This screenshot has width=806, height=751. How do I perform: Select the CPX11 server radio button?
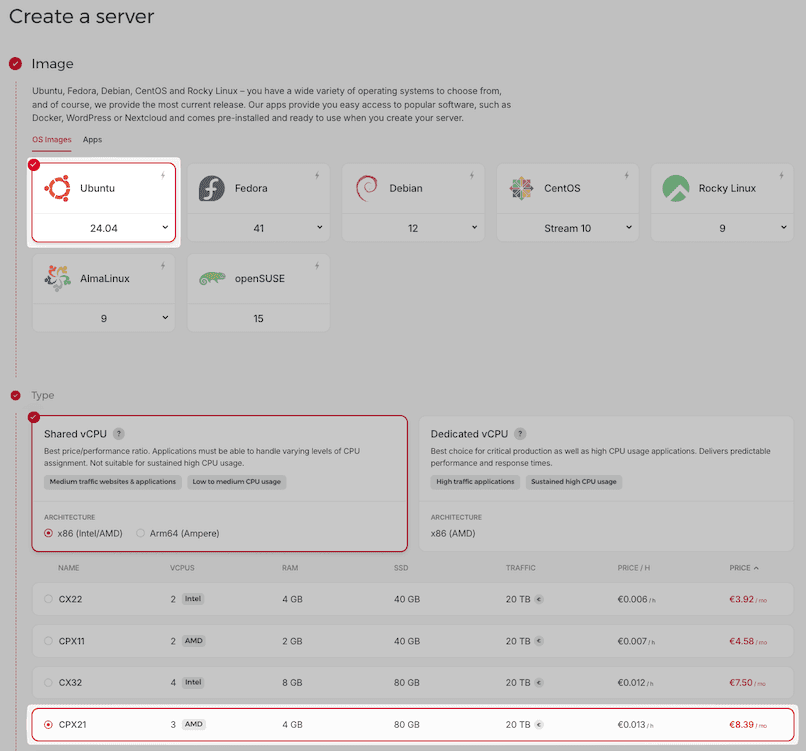click(x=48, y=641)
